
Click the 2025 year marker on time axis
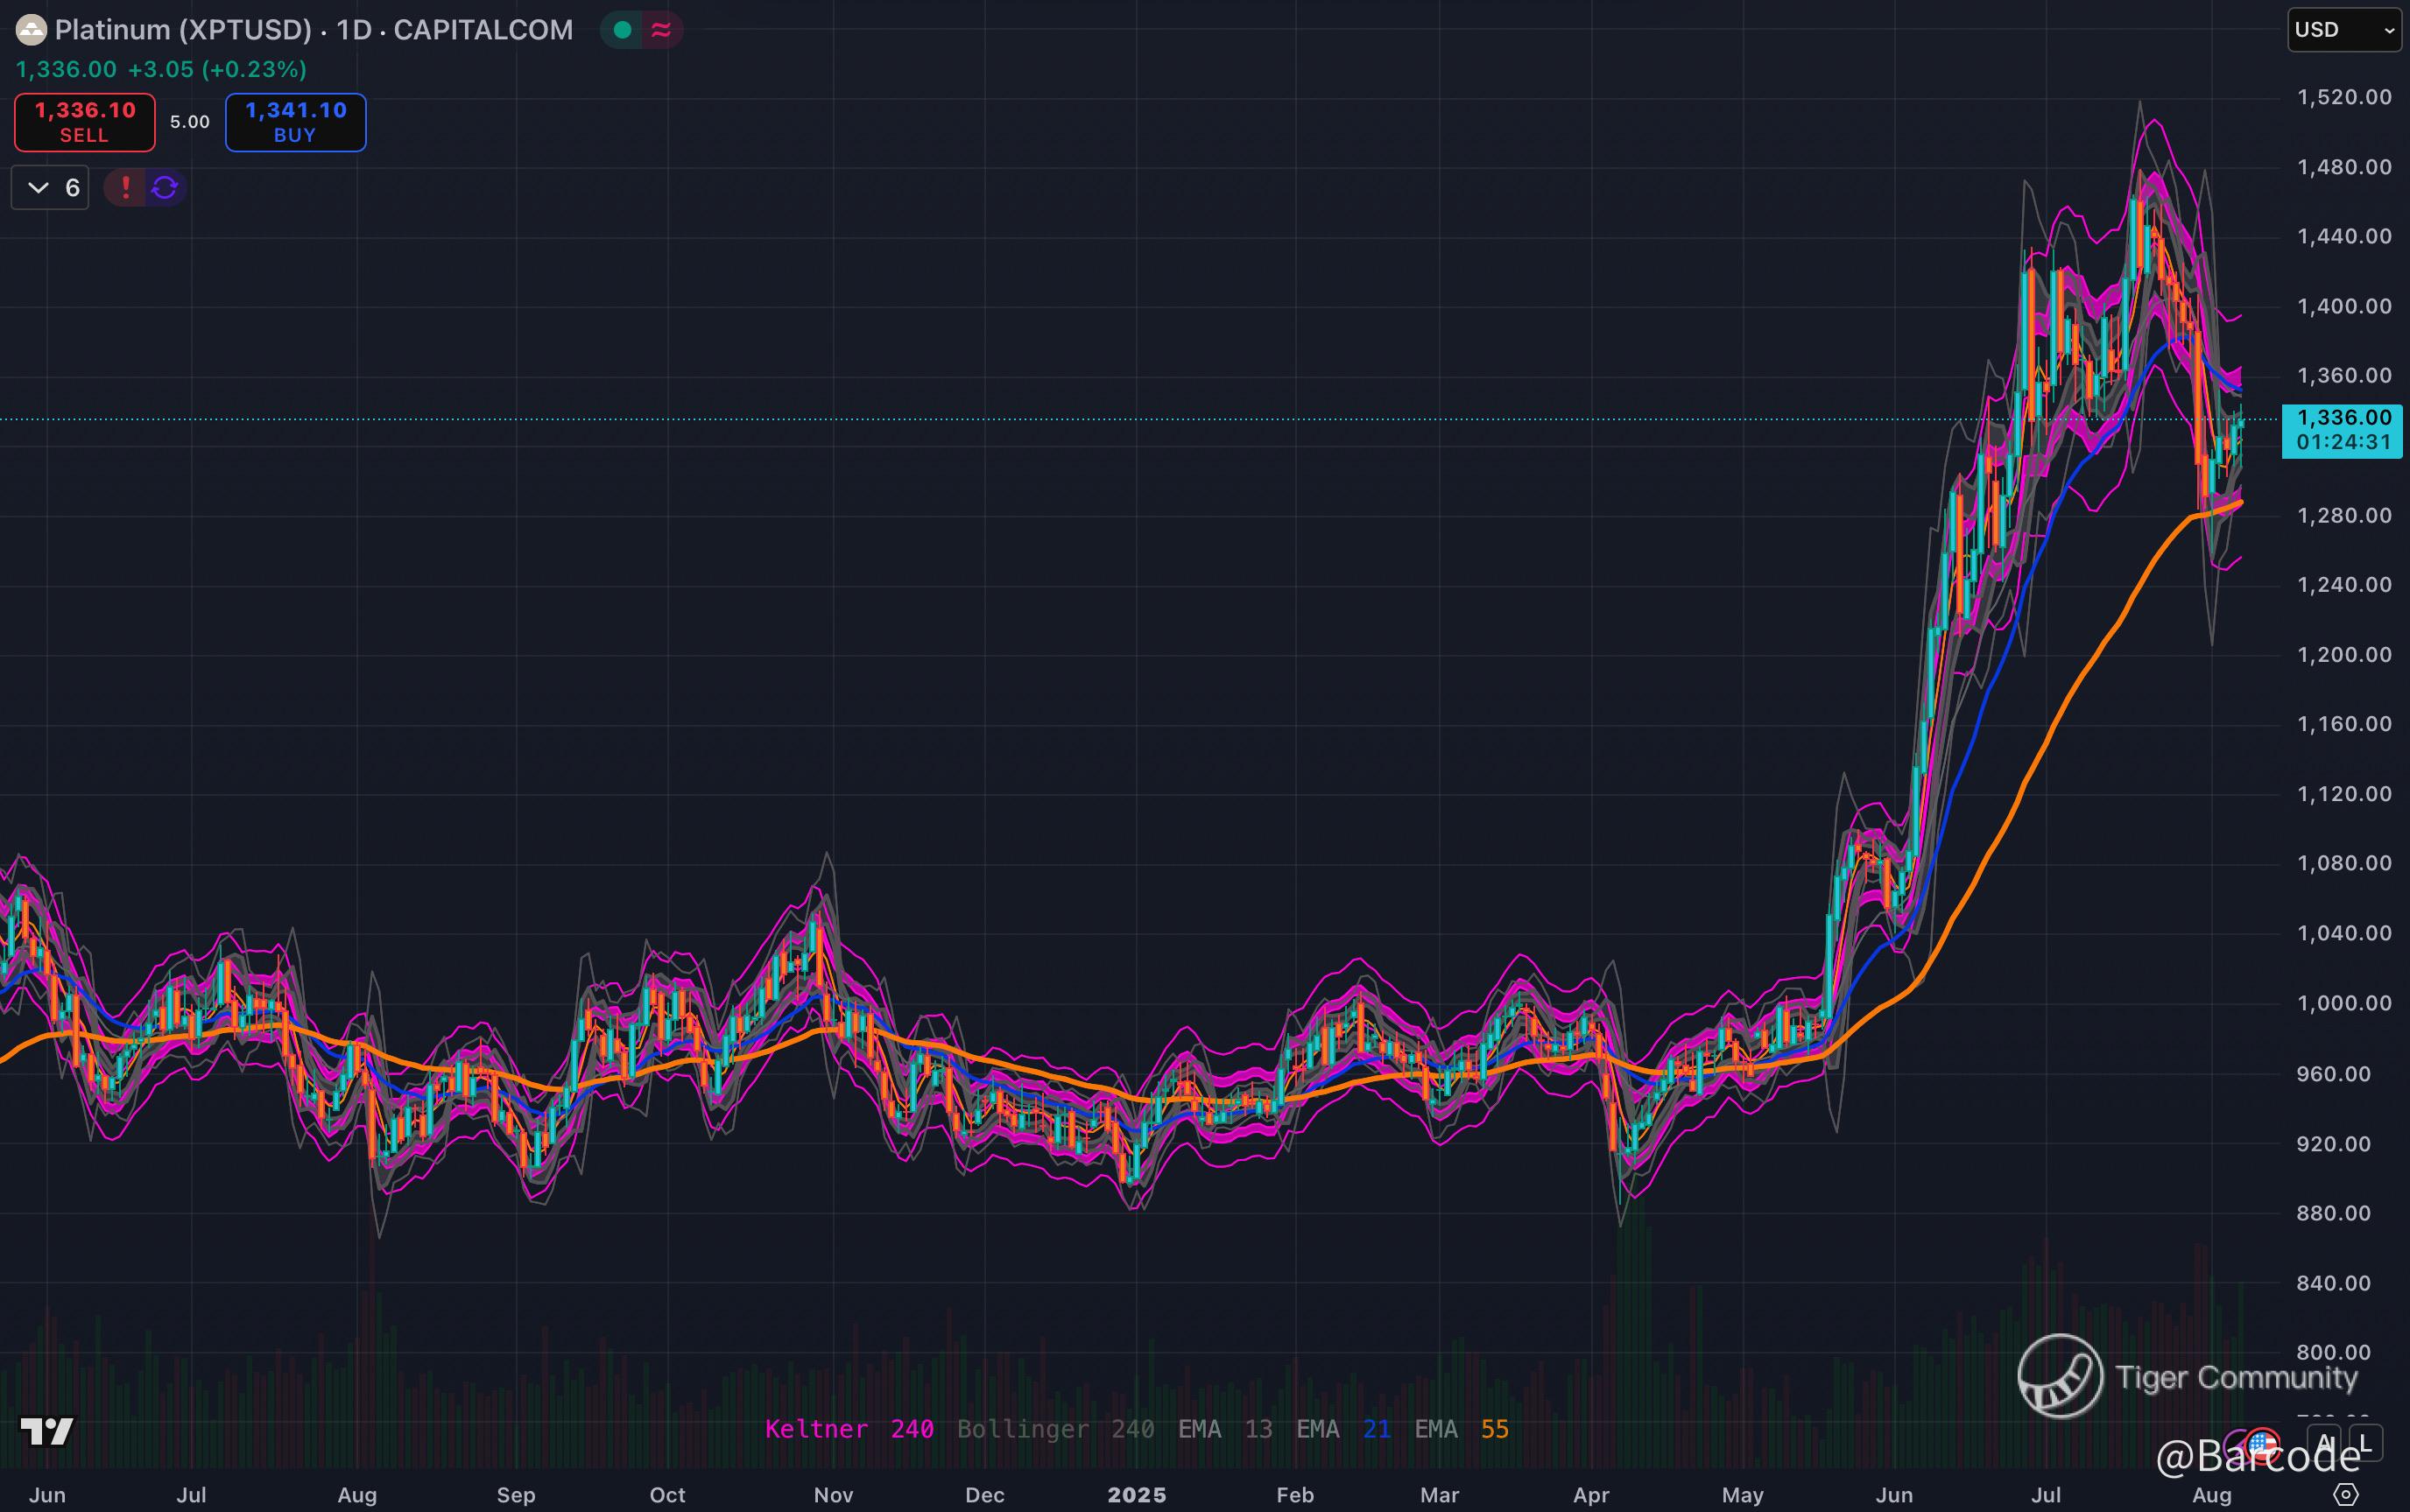1137,1494
